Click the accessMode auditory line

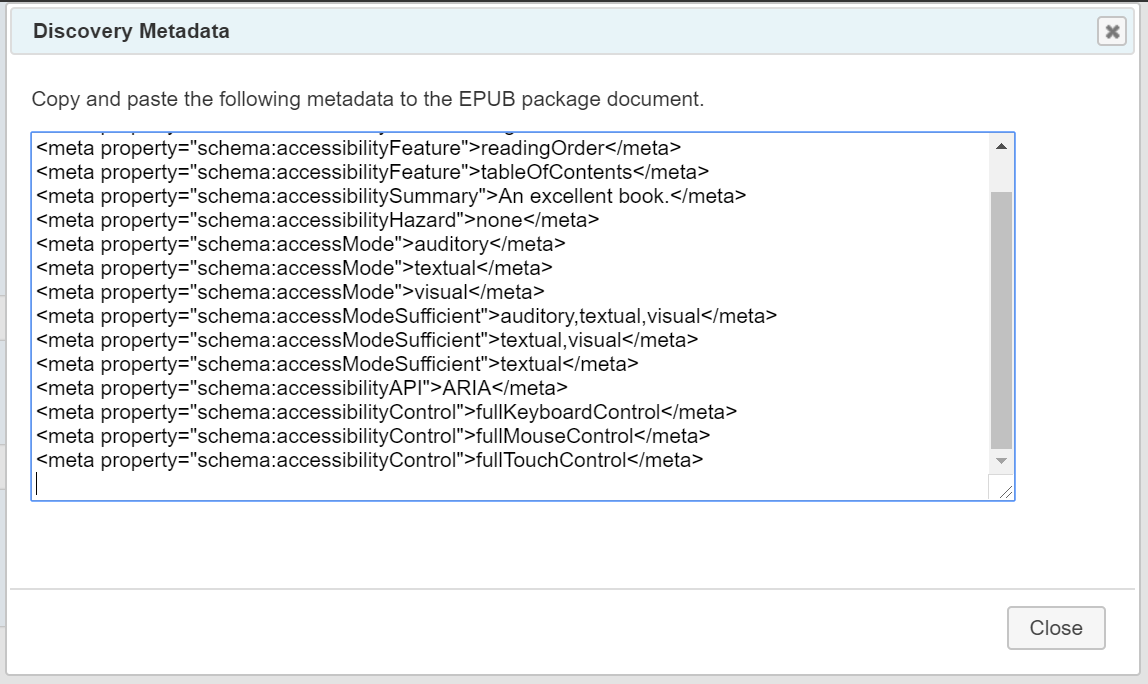click(301, 244)
